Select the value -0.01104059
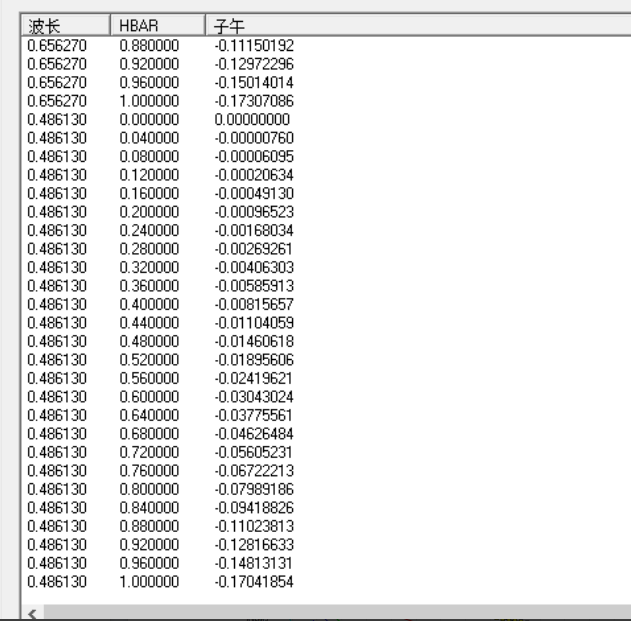The width and height of the screenshot is (631, 621). pos(254,323)
